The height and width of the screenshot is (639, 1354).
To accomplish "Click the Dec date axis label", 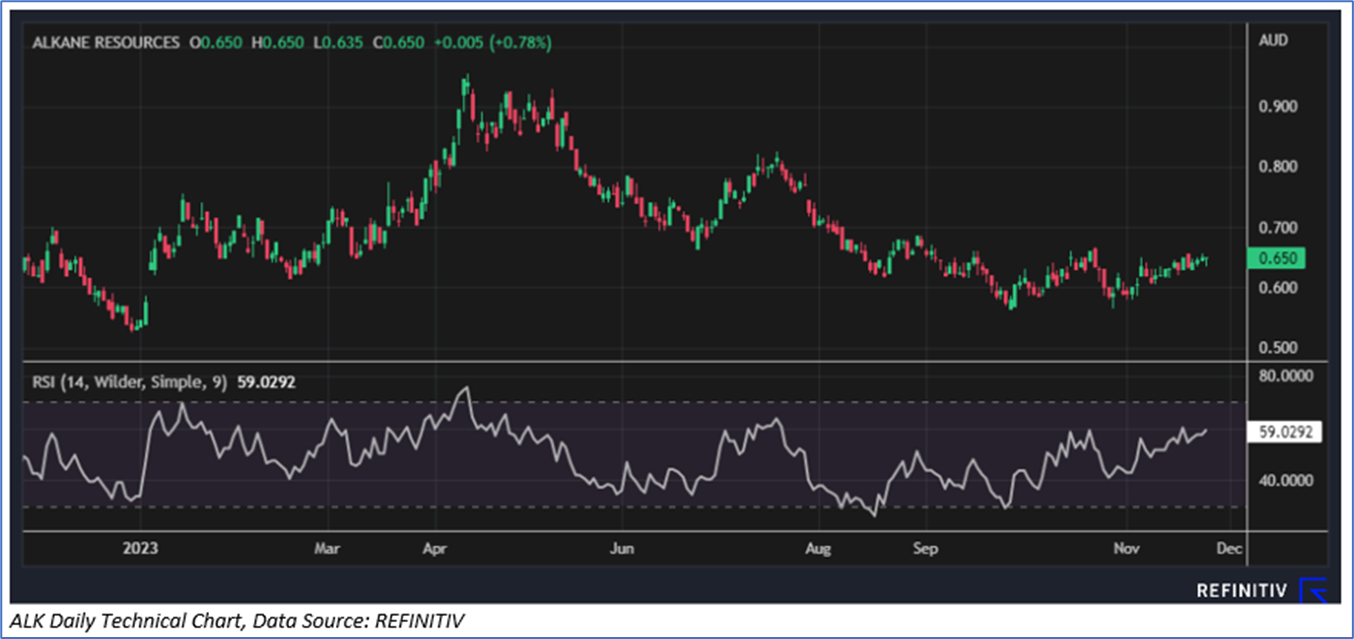I will click(1230, 549).
